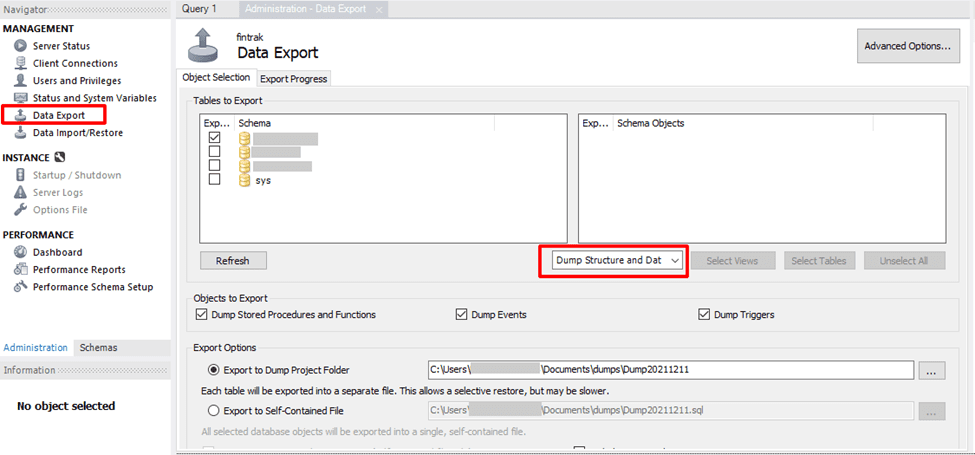The width and height of the screenshot is (975, 455).
Task: Open the Dashboard icon under Performance
Action: (20, 252)
